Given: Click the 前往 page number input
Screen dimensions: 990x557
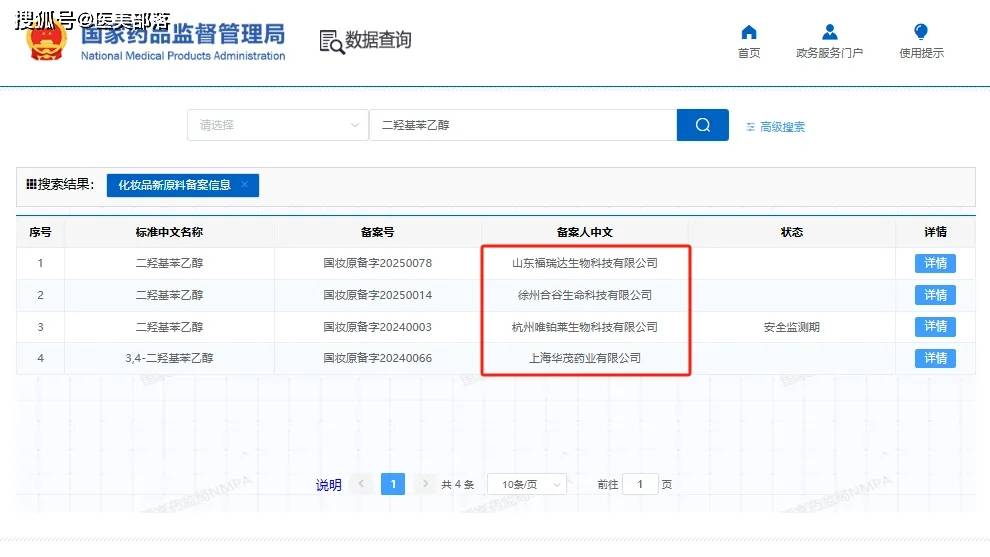Looking at the screenshot, I should [640, 484].
